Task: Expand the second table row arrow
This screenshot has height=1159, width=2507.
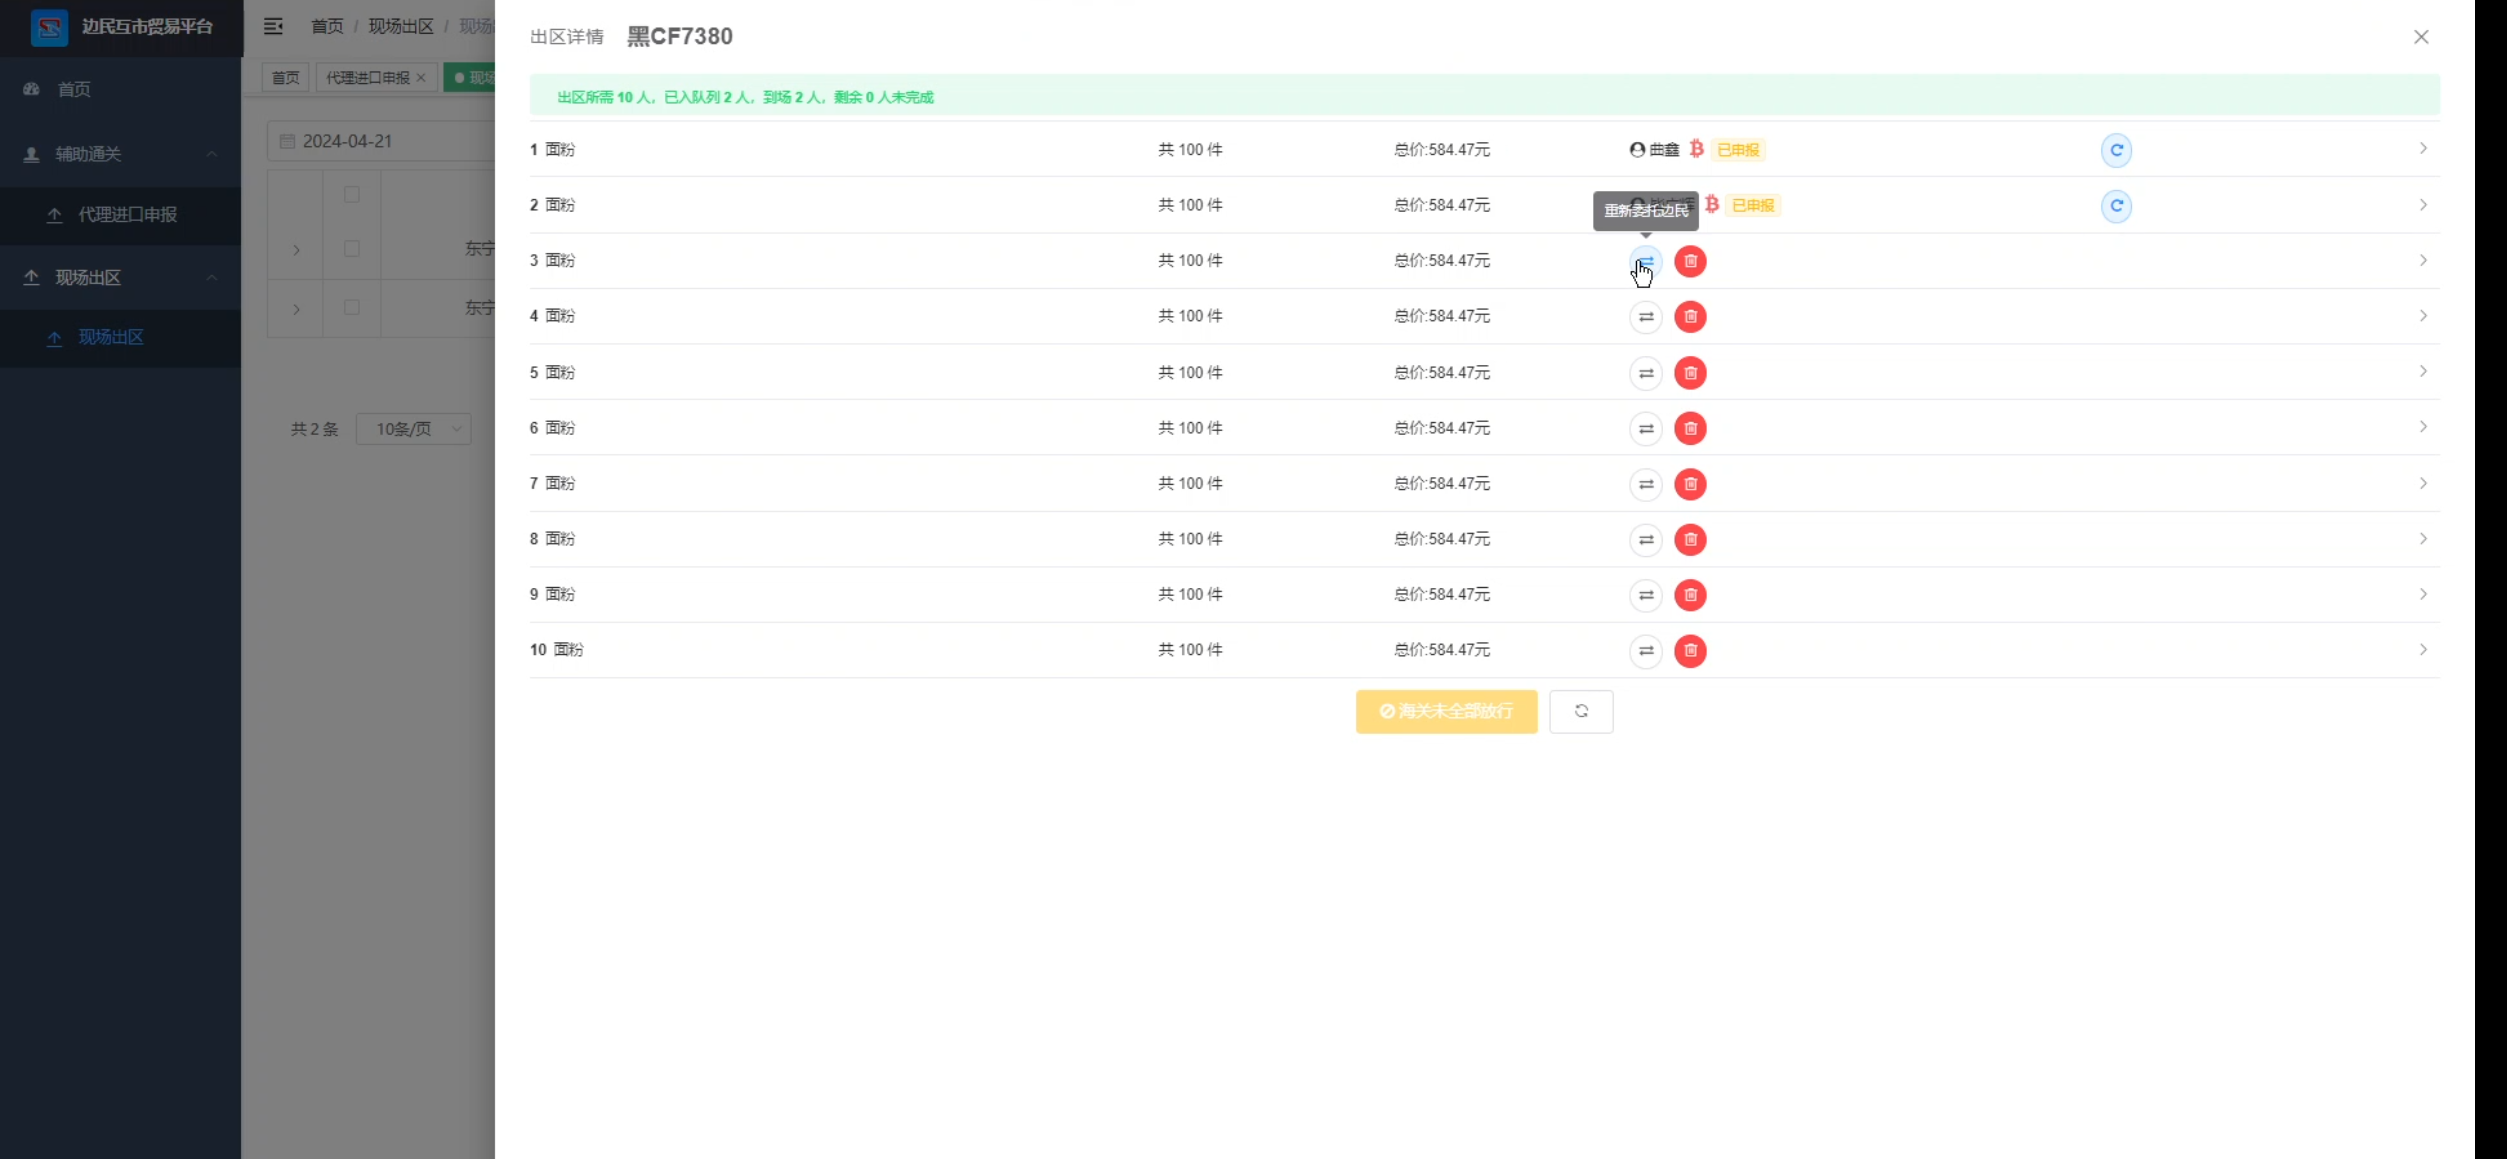Action: tap(296, 309)
